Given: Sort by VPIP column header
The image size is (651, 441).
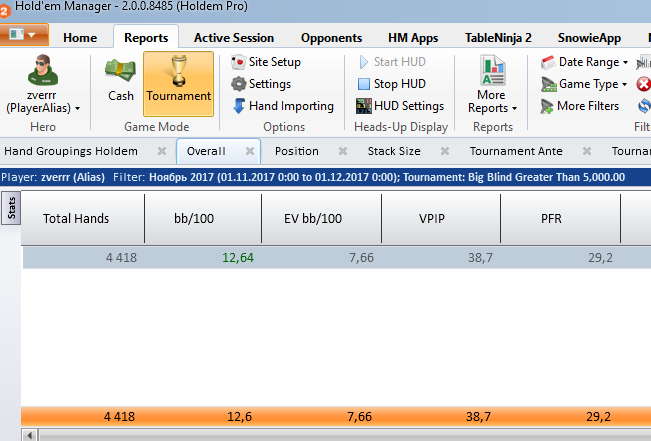Looking at the screenshot, I should coord(441,218).
